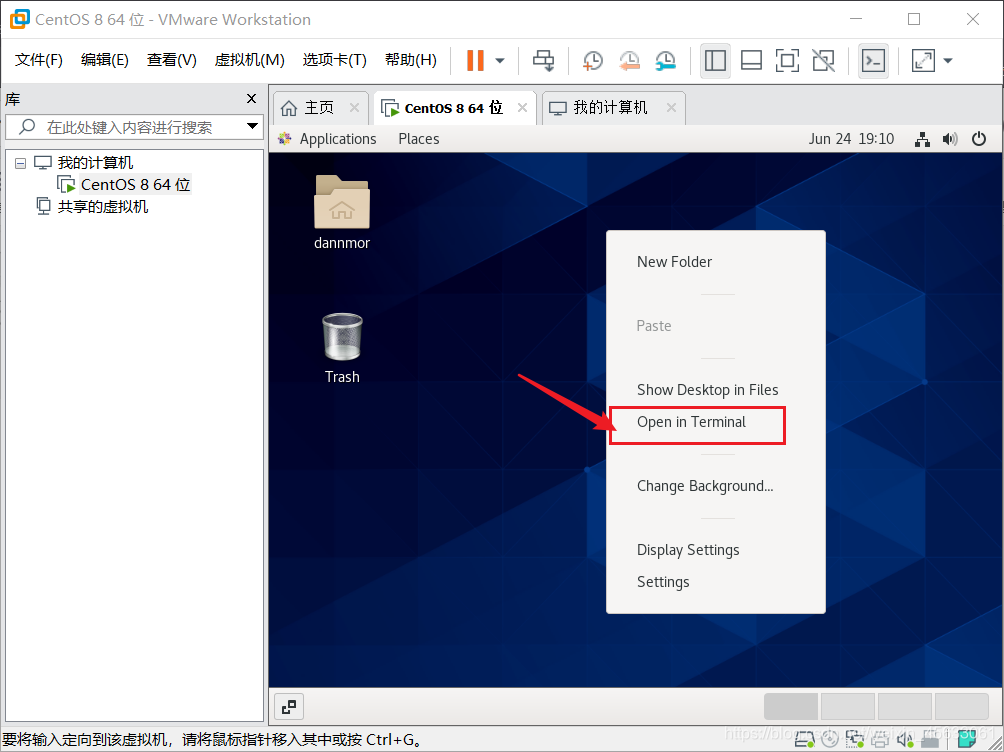Click the GNOME power menu icon
Viewport: 1004px width, 752px height.
click(x=979, y=139)
